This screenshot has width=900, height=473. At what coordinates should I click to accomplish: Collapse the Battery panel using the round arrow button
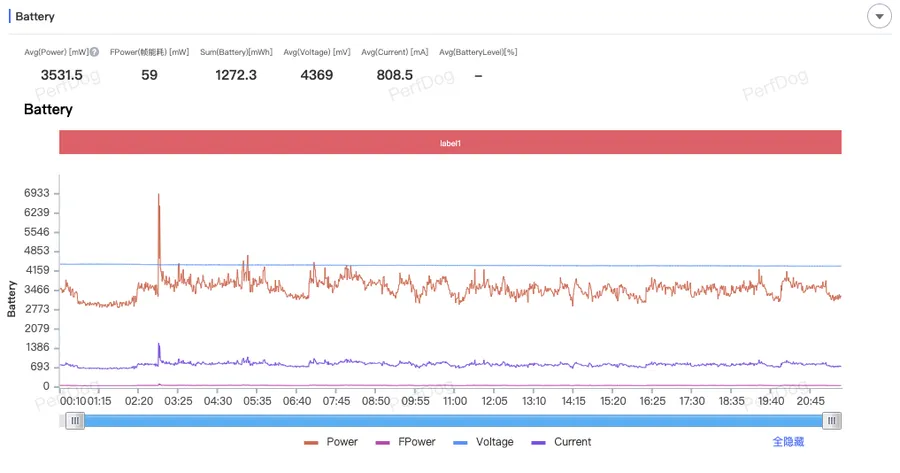(x=878, y=17)
